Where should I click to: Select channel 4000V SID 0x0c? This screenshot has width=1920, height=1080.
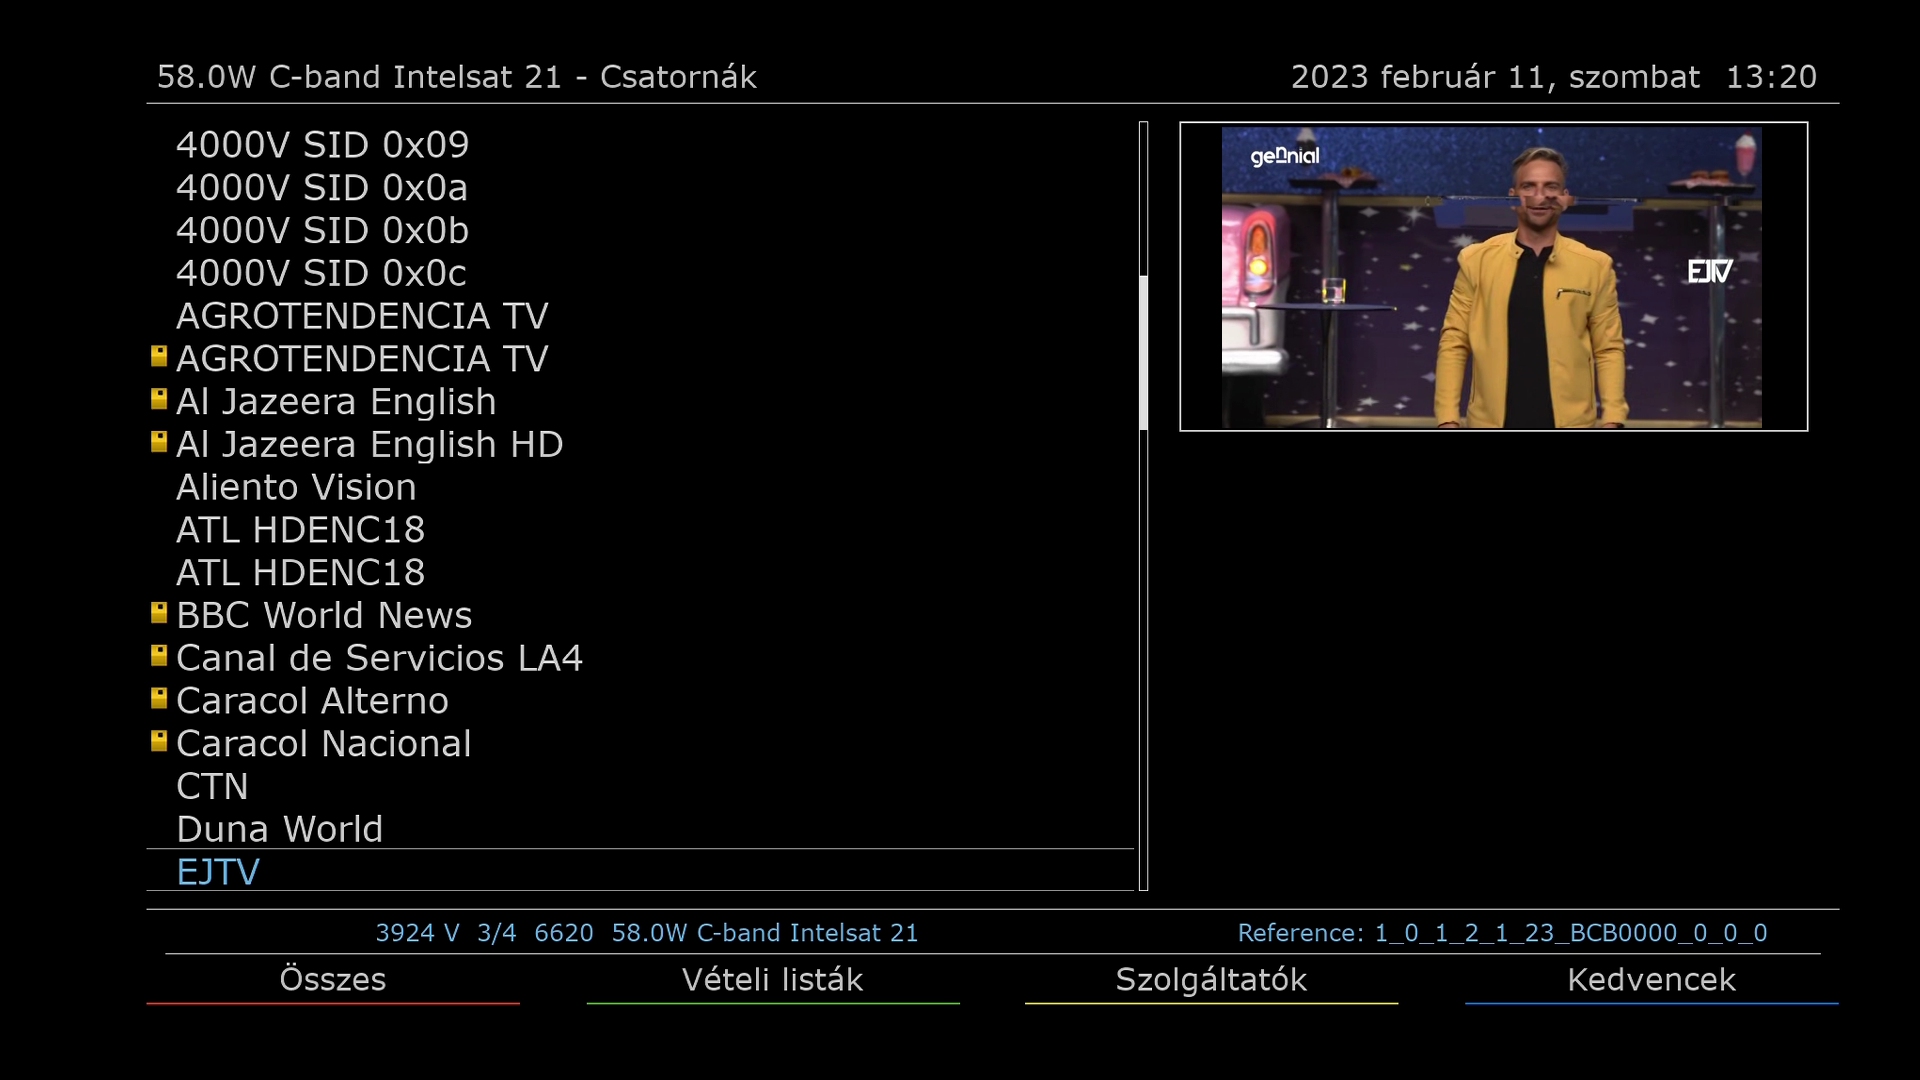point(640,273)
